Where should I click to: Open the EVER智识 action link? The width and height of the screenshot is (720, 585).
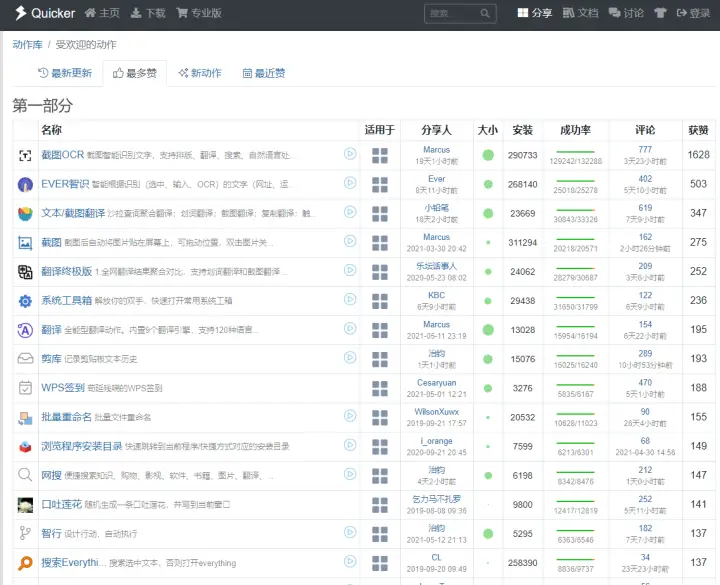65,184
